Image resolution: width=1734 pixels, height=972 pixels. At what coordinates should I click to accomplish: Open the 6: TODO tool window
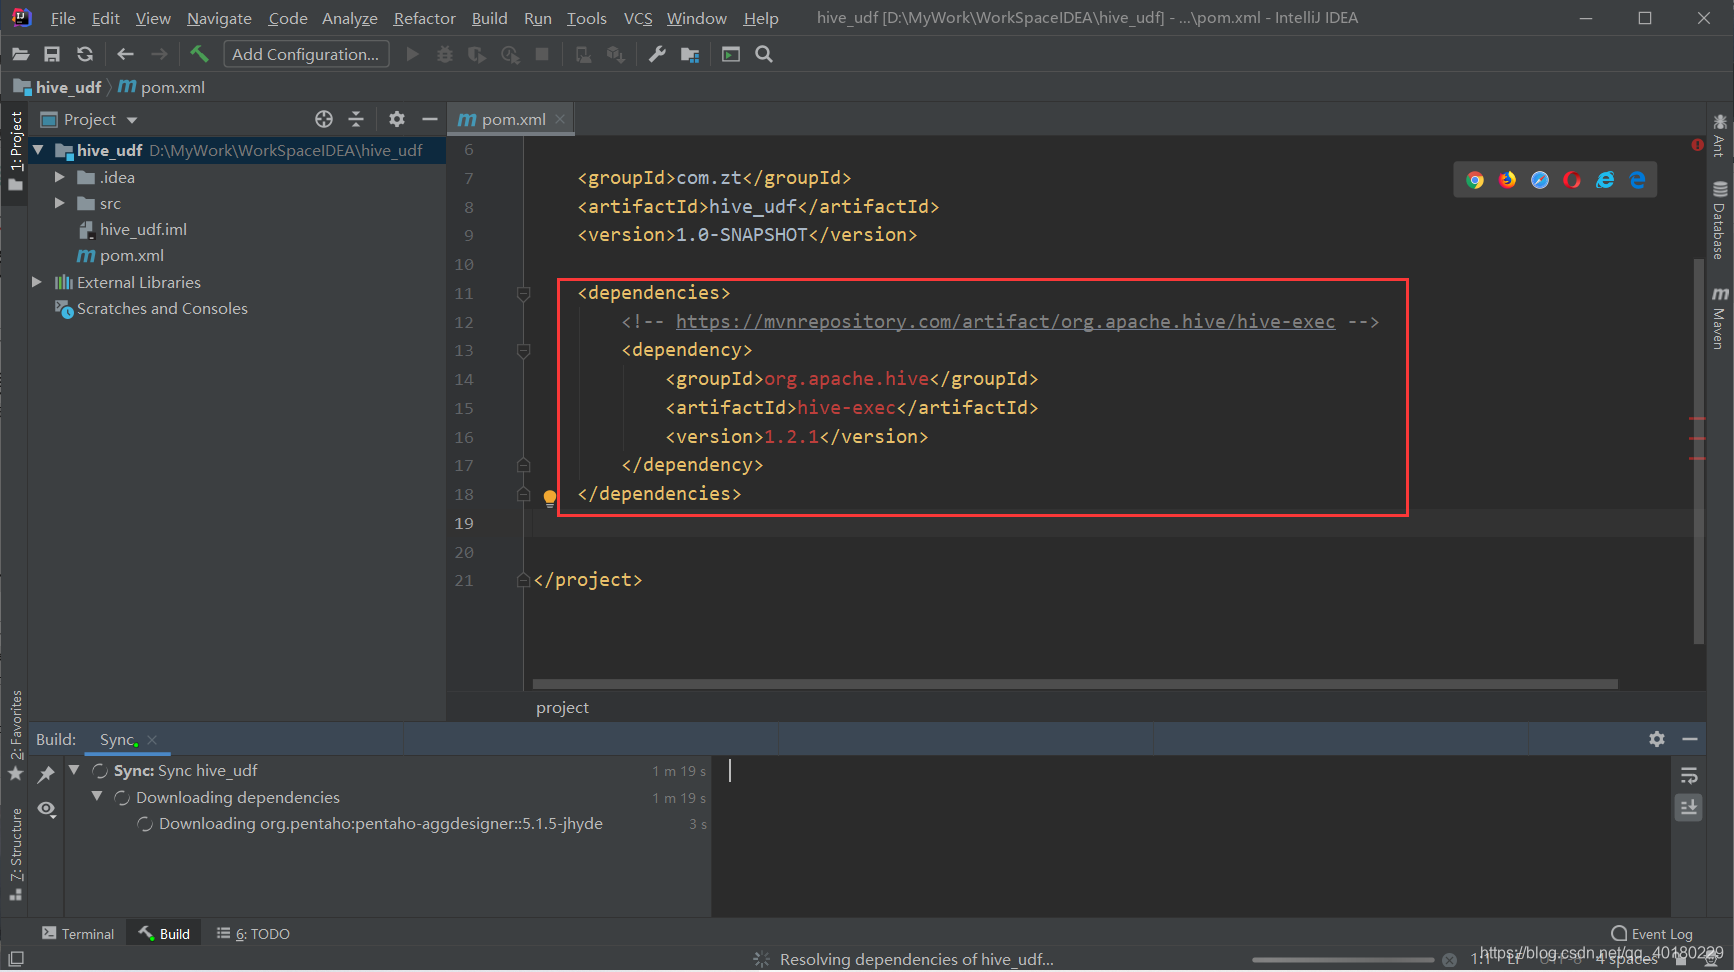254,933
